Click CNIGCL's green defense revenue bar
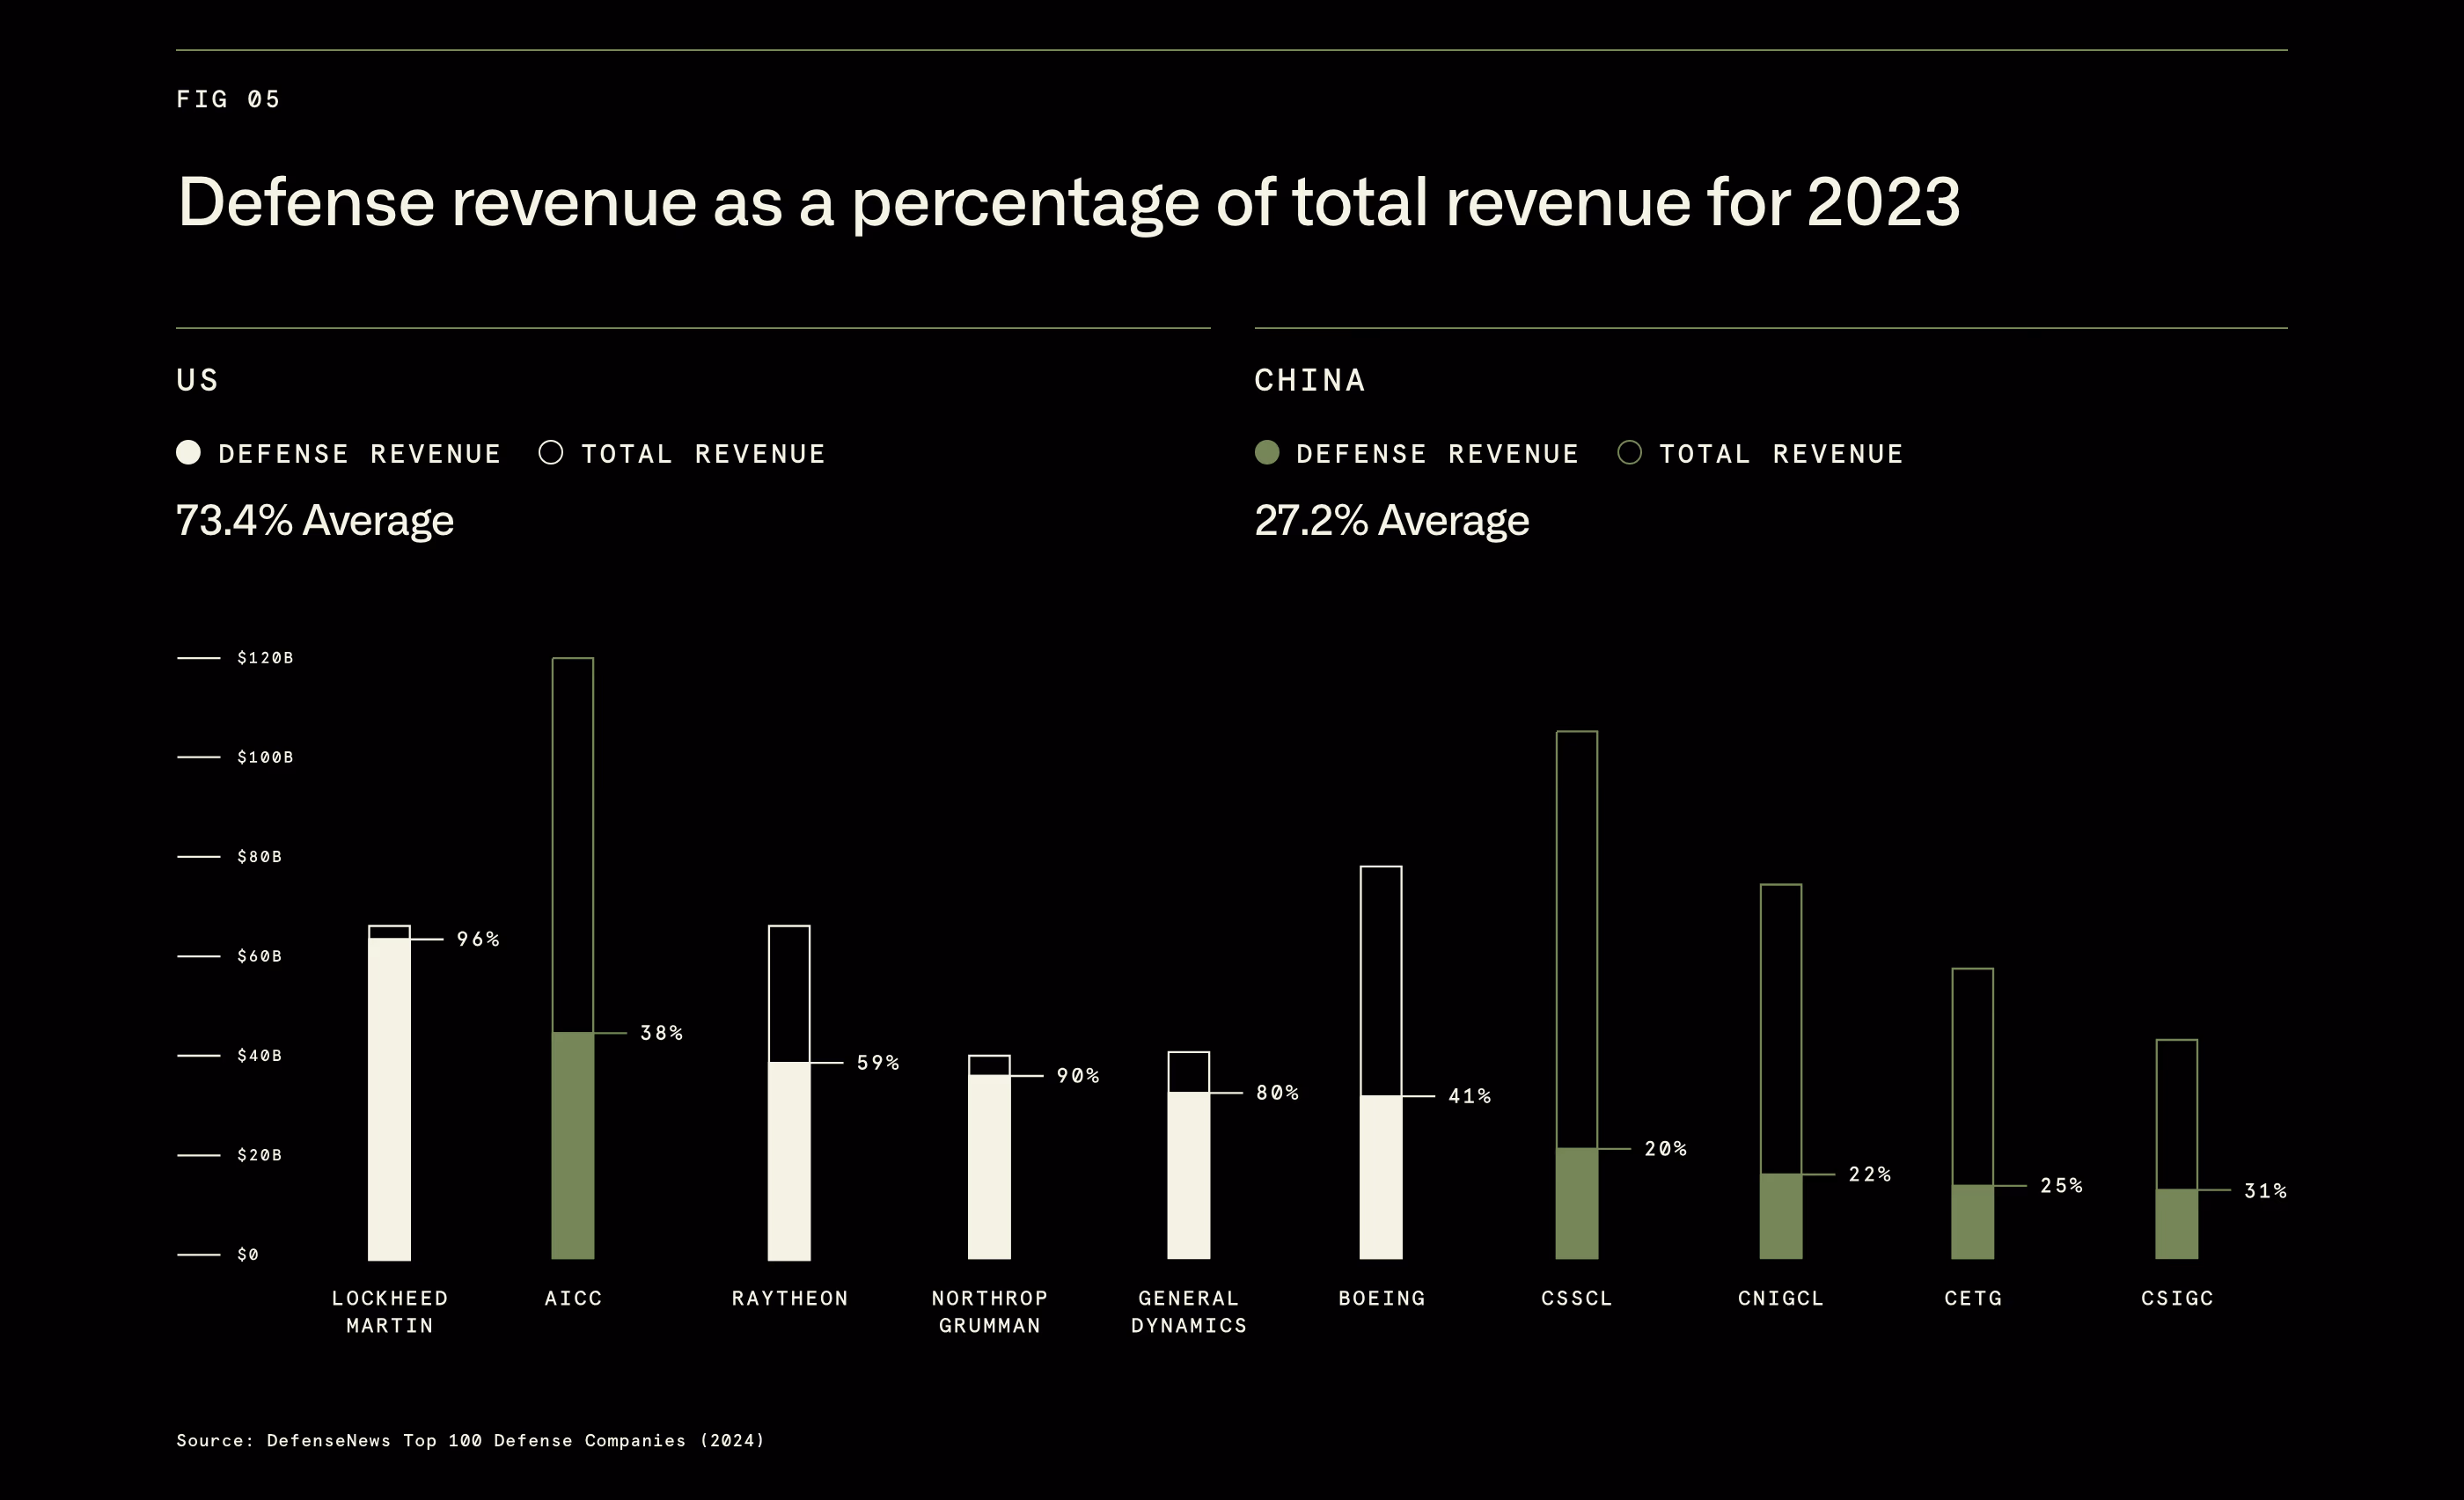Image resolution: width=2464 pixels, height=1500 pixels. 1781,1217
